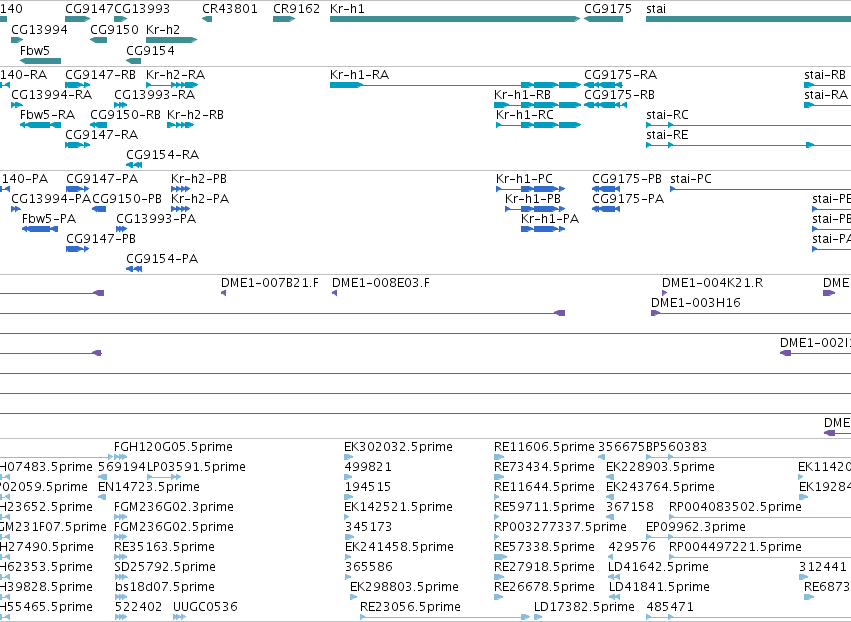The height and width of the screenshot is (622, 851).
Task: Select the UUGC0536 EST label
Action: coord(205,607)
